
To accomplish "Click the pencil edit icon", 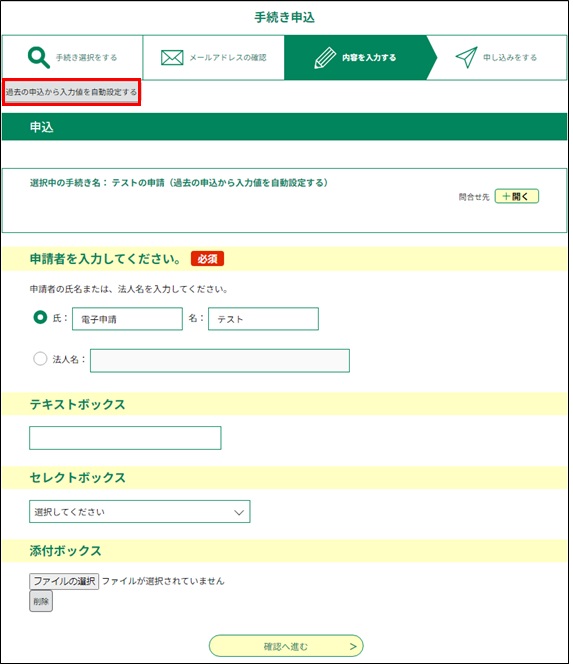I will tap(325, 58).
